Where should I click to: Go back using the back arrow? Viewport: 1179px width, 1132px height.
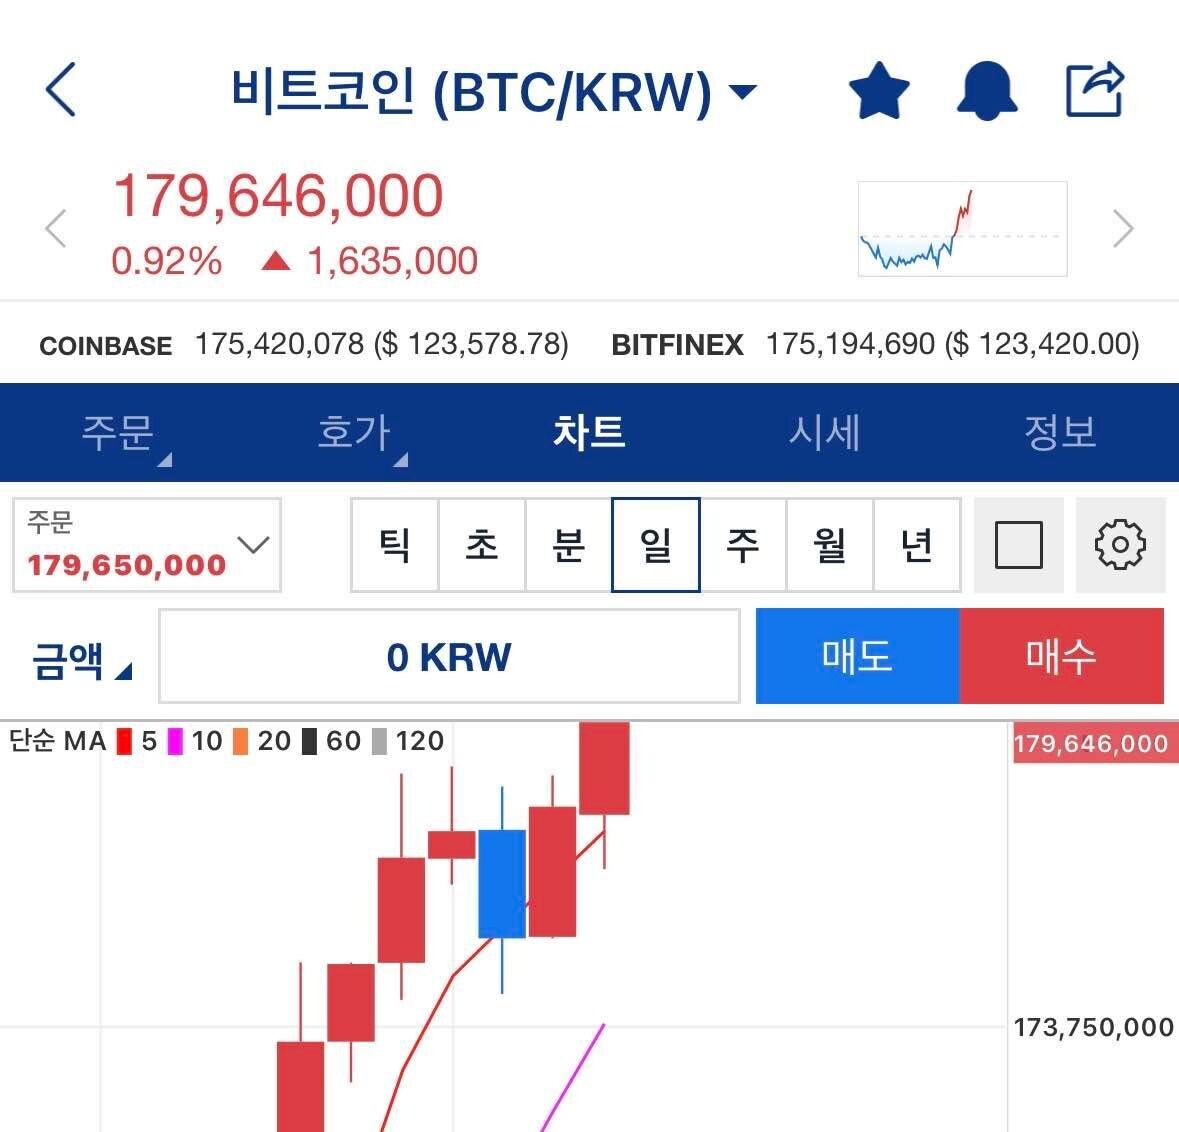click(60, 88)
